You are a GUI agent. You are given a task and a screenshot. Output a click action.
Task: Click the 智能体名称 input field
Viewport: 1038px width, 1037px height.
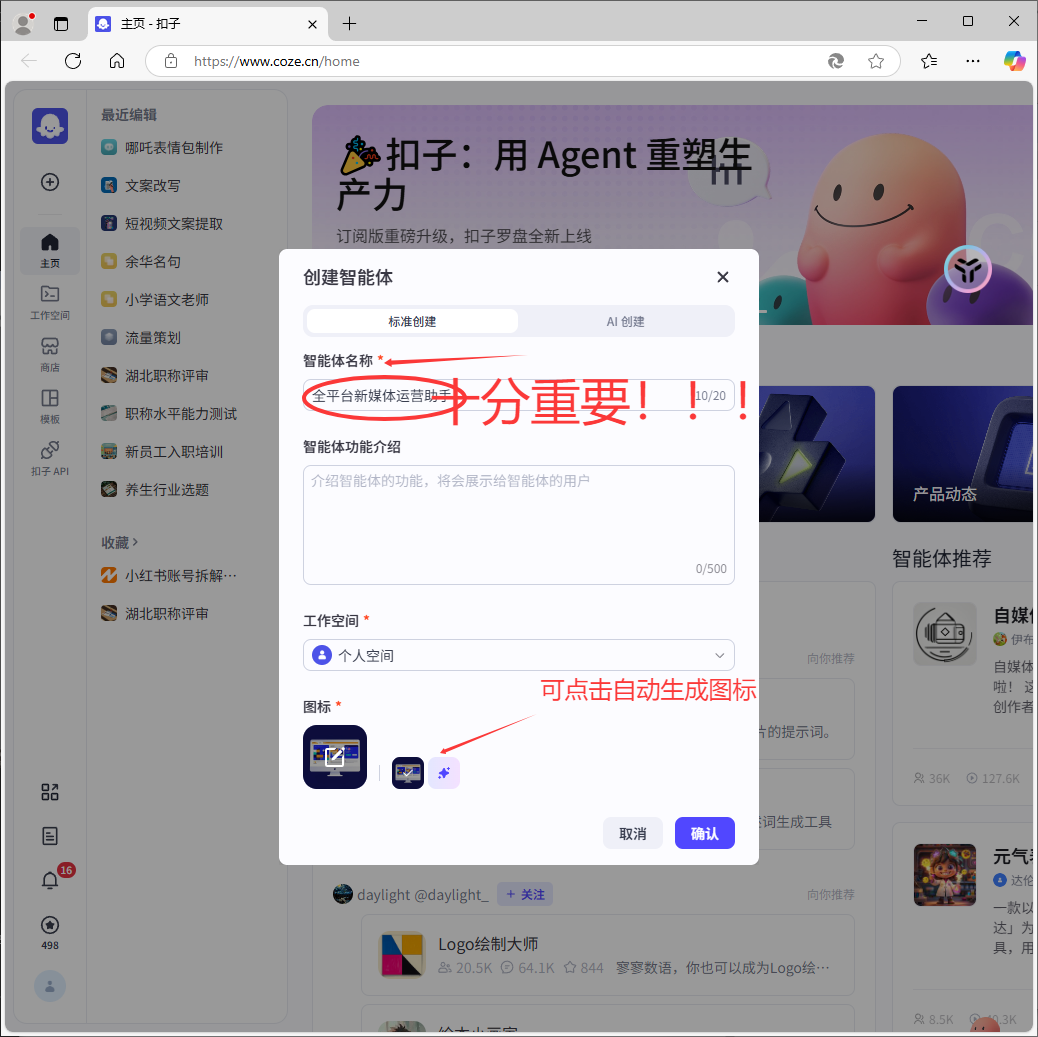tap(519, 395)
